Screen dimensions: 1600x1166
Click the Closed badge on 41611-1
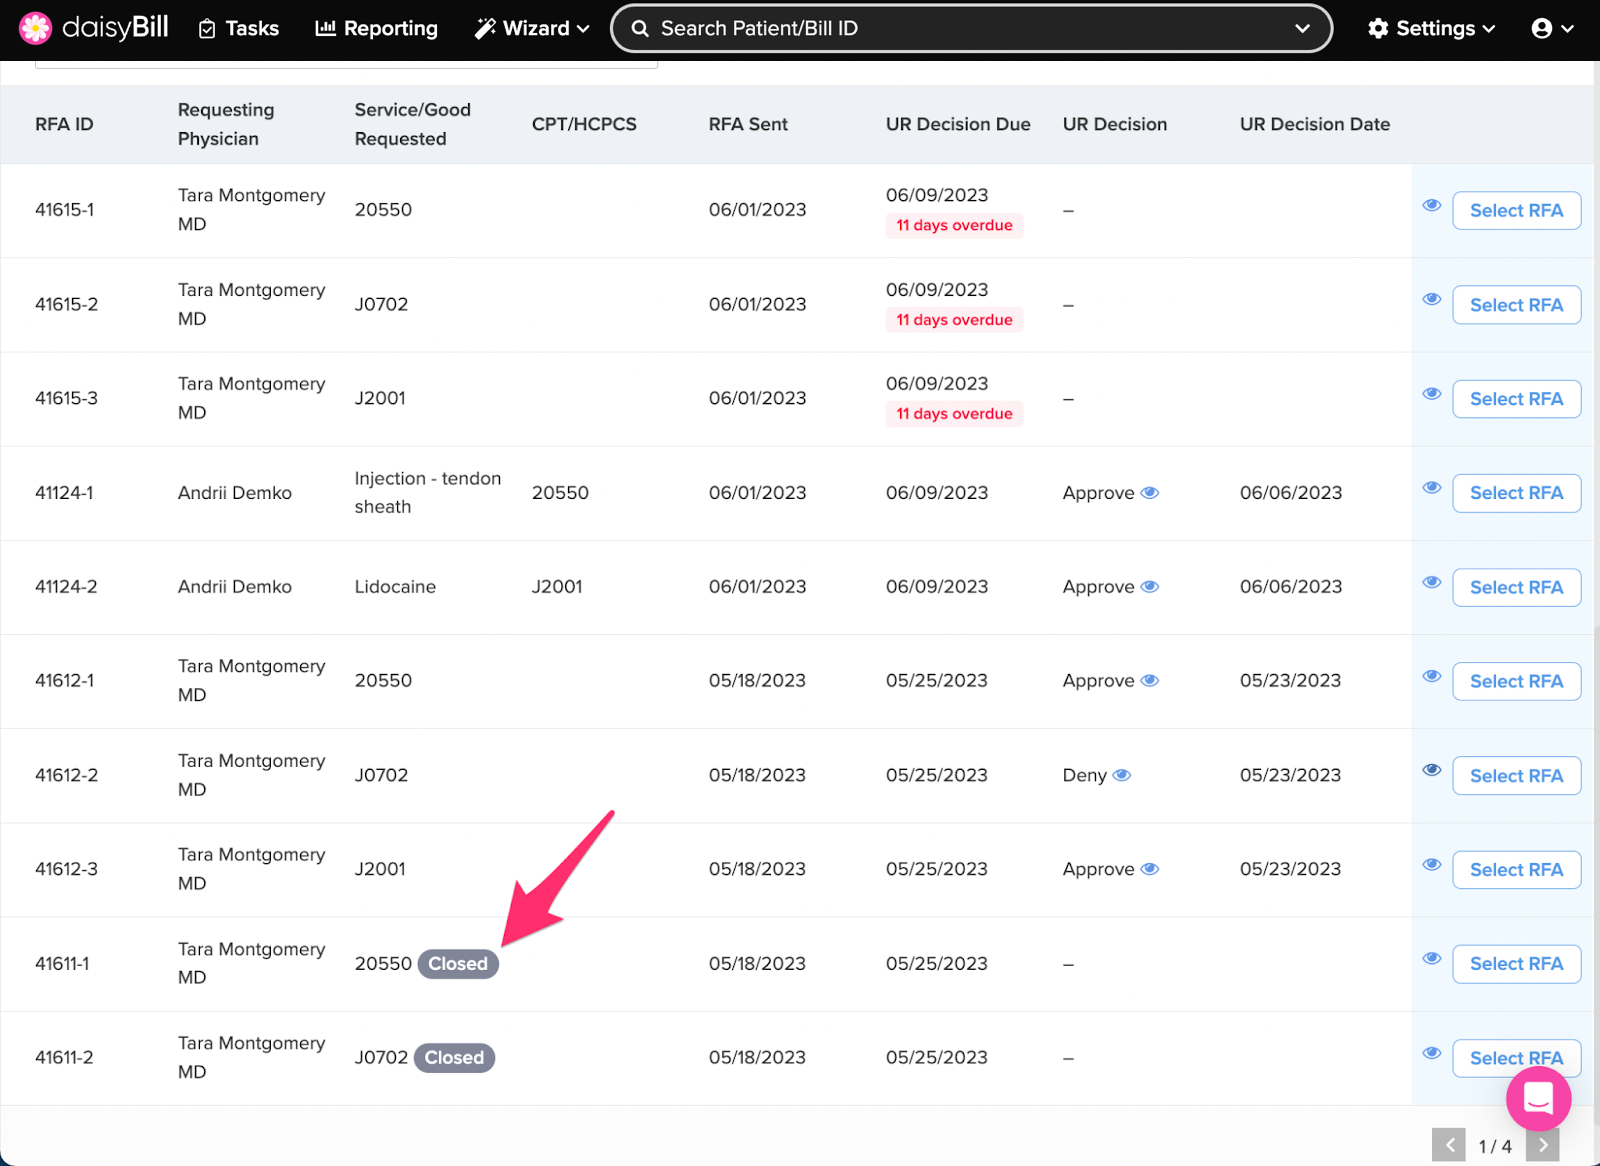(458, 964)
